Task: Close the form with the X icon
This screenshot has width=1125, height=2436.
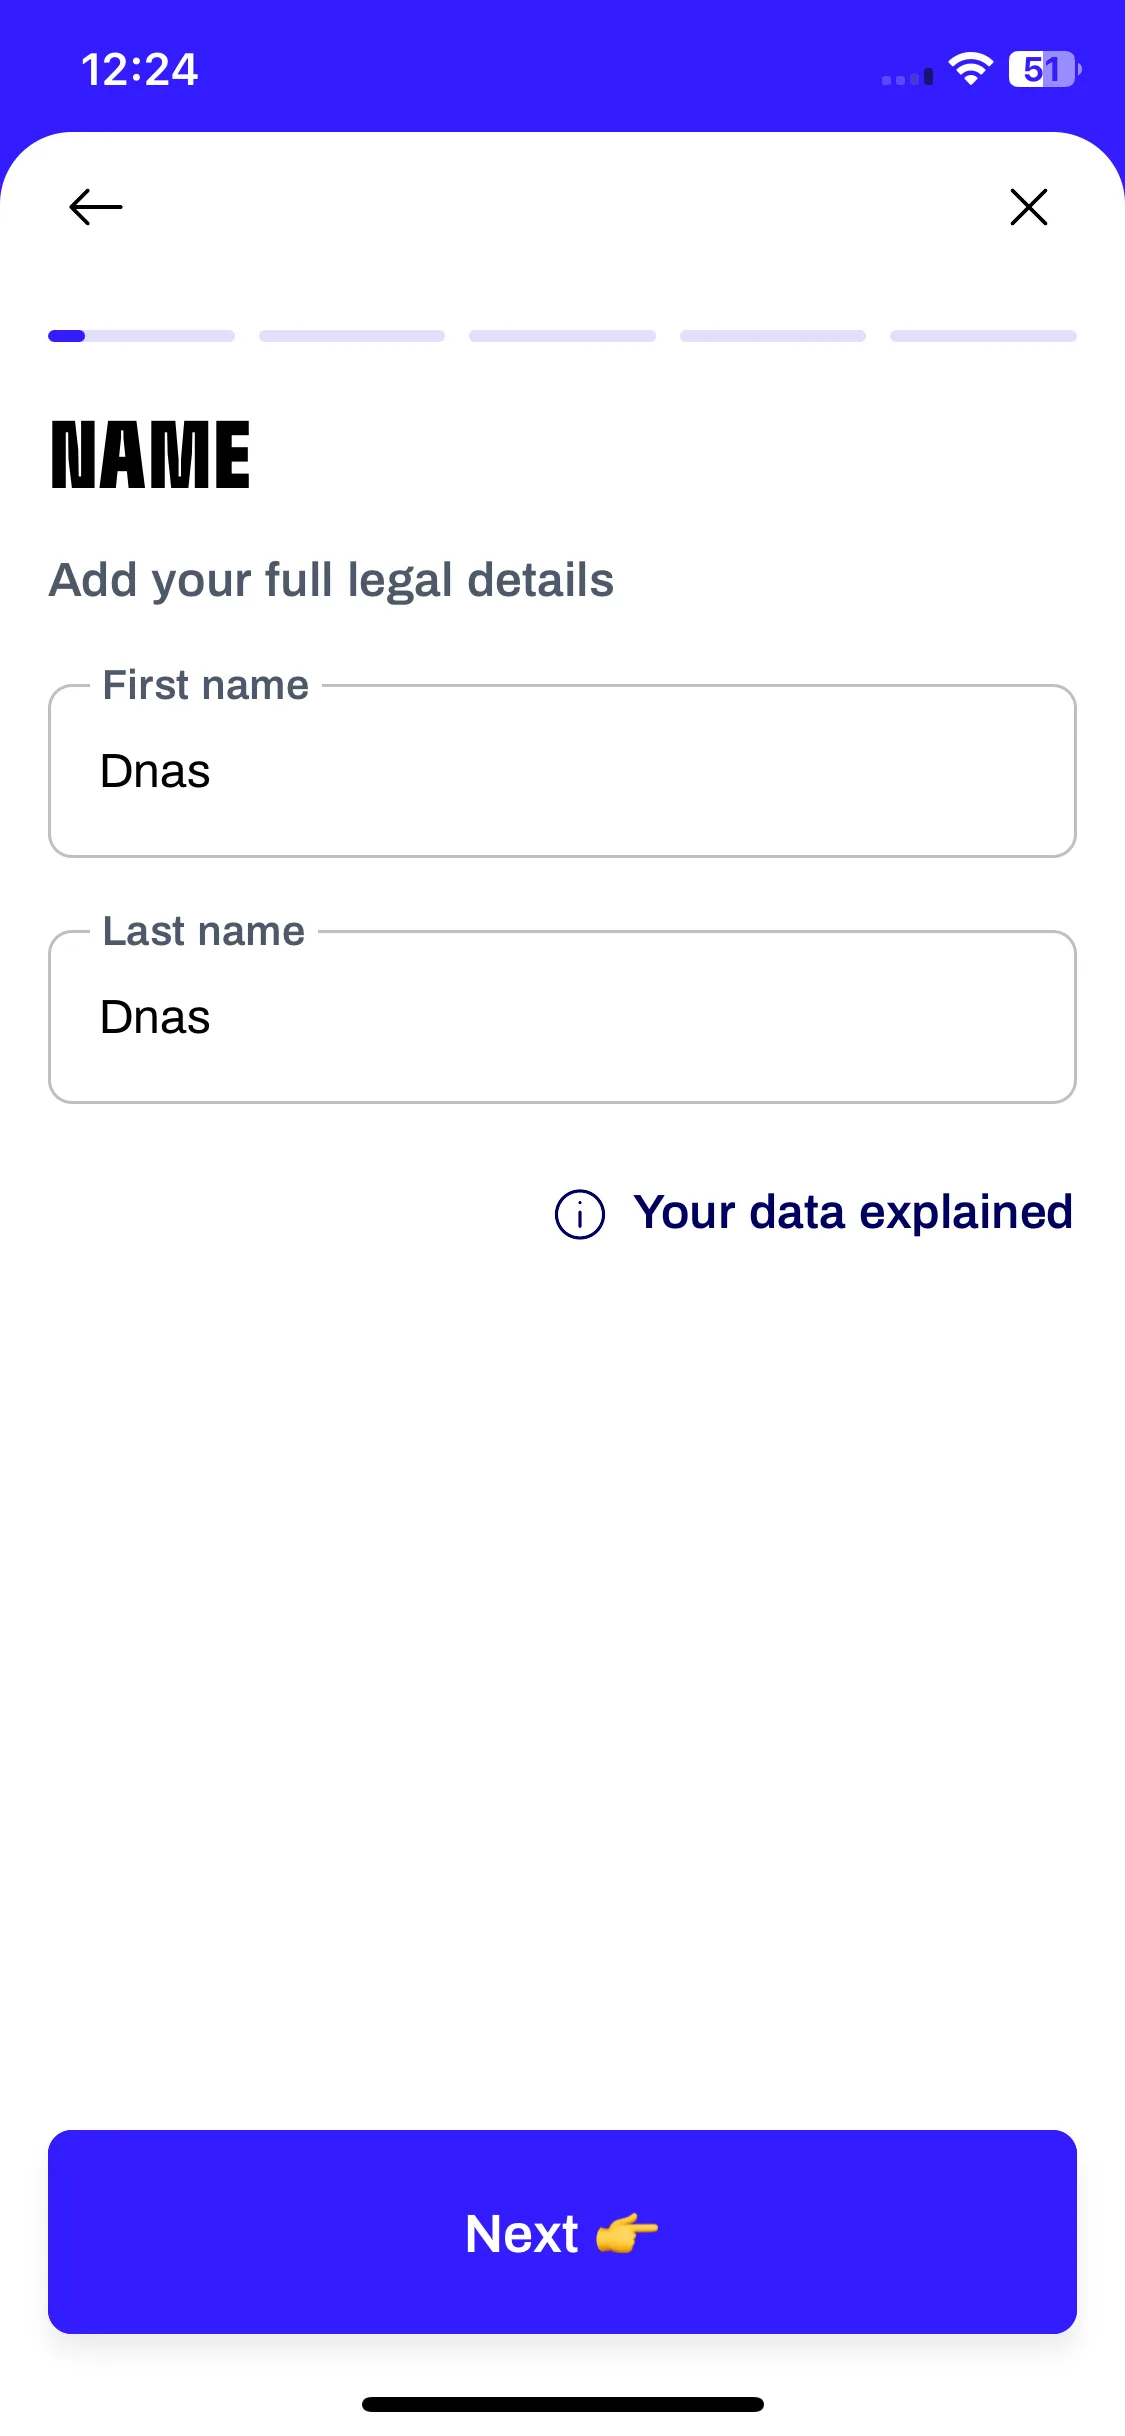Action: click(x=1029, y=207)
